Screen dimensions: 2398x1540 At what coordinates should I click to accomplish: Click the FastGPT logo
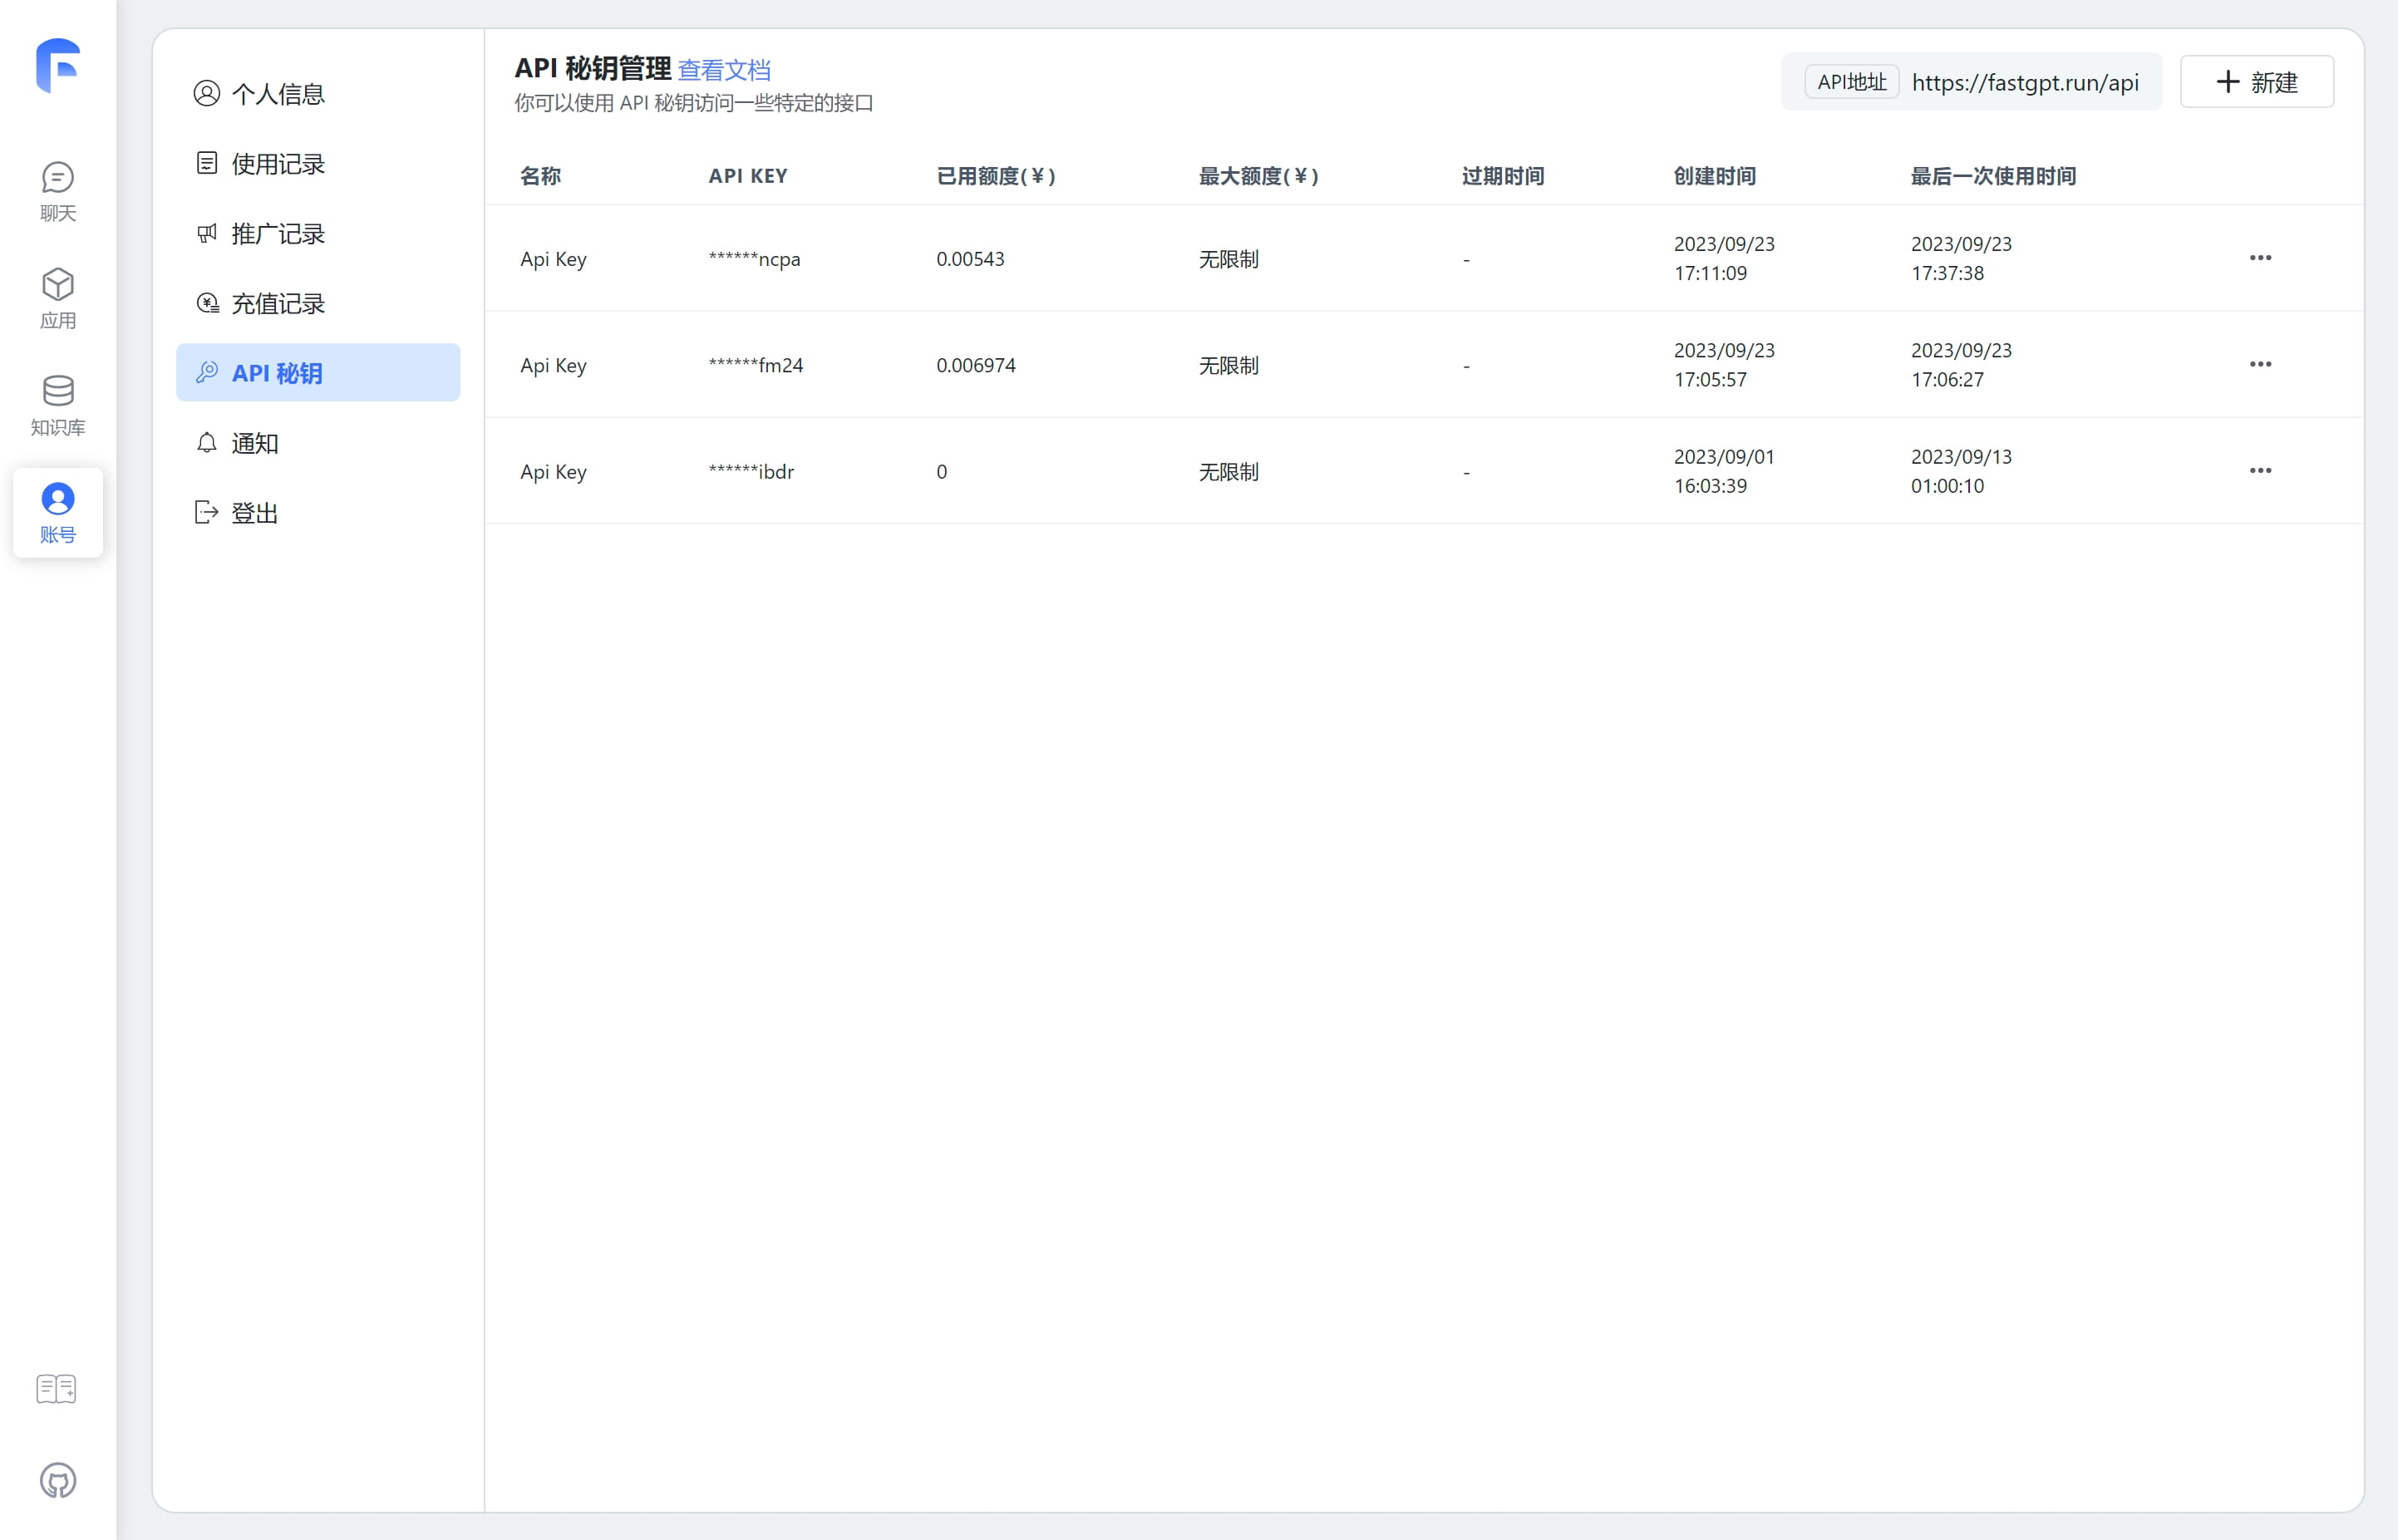(x=58, y=63)
